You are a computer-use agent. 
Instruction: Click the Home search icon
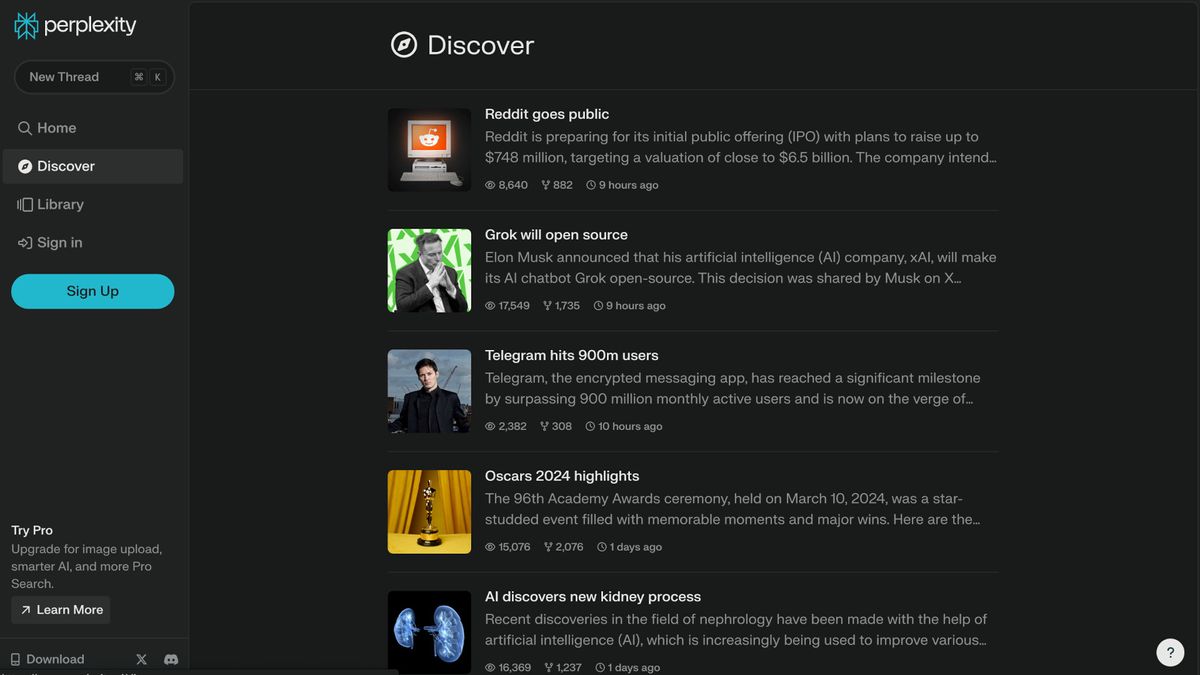[25, 128]
